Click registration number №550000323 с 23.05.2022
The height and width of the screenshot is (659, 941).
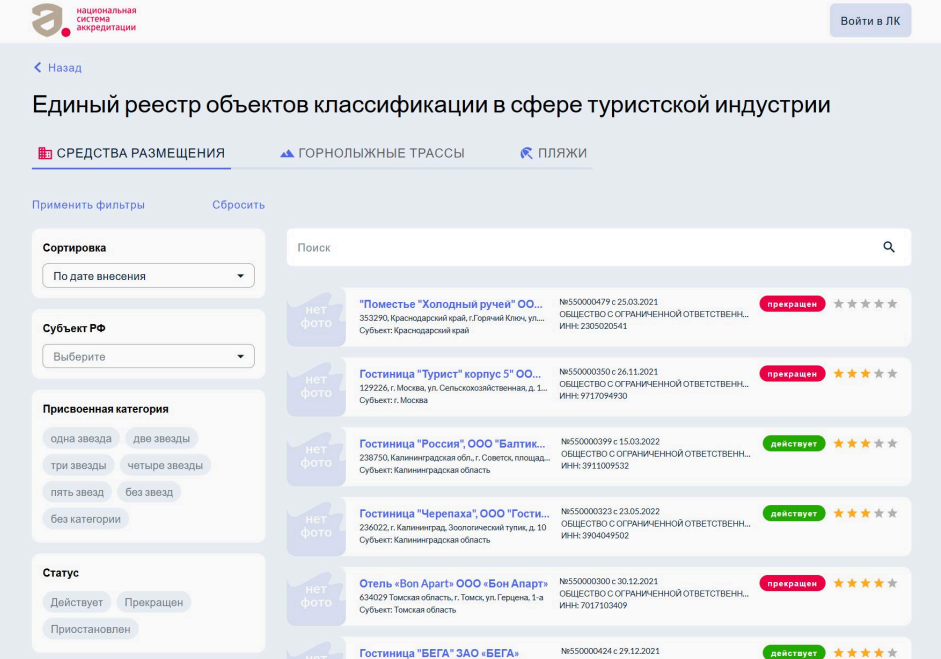click(x=610, y=511)
